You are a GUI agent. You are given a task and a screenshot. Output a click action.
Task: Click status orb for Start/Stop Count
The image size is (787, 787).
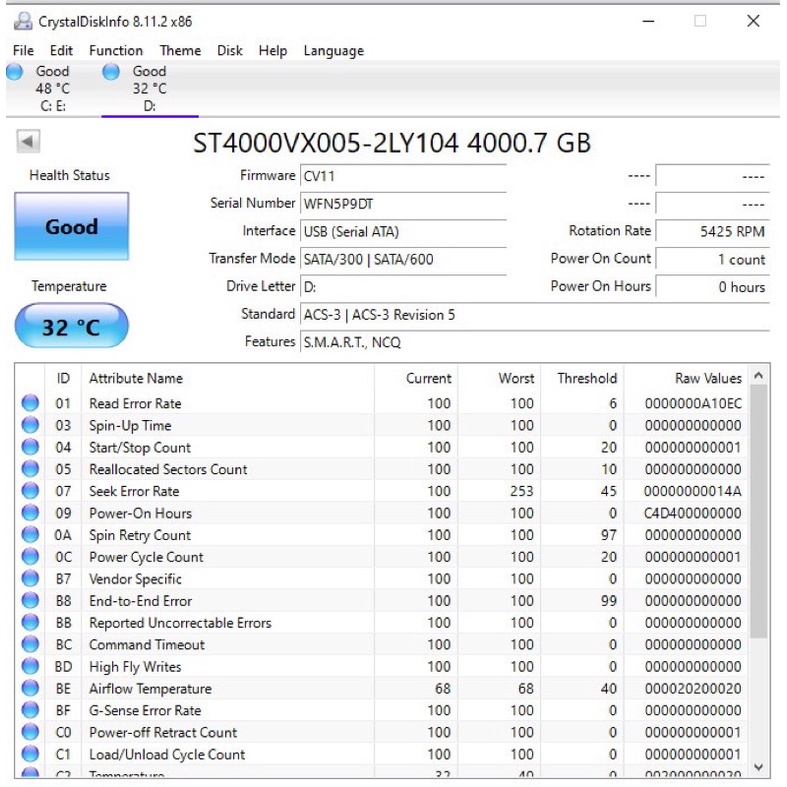(x=30, y=447)
